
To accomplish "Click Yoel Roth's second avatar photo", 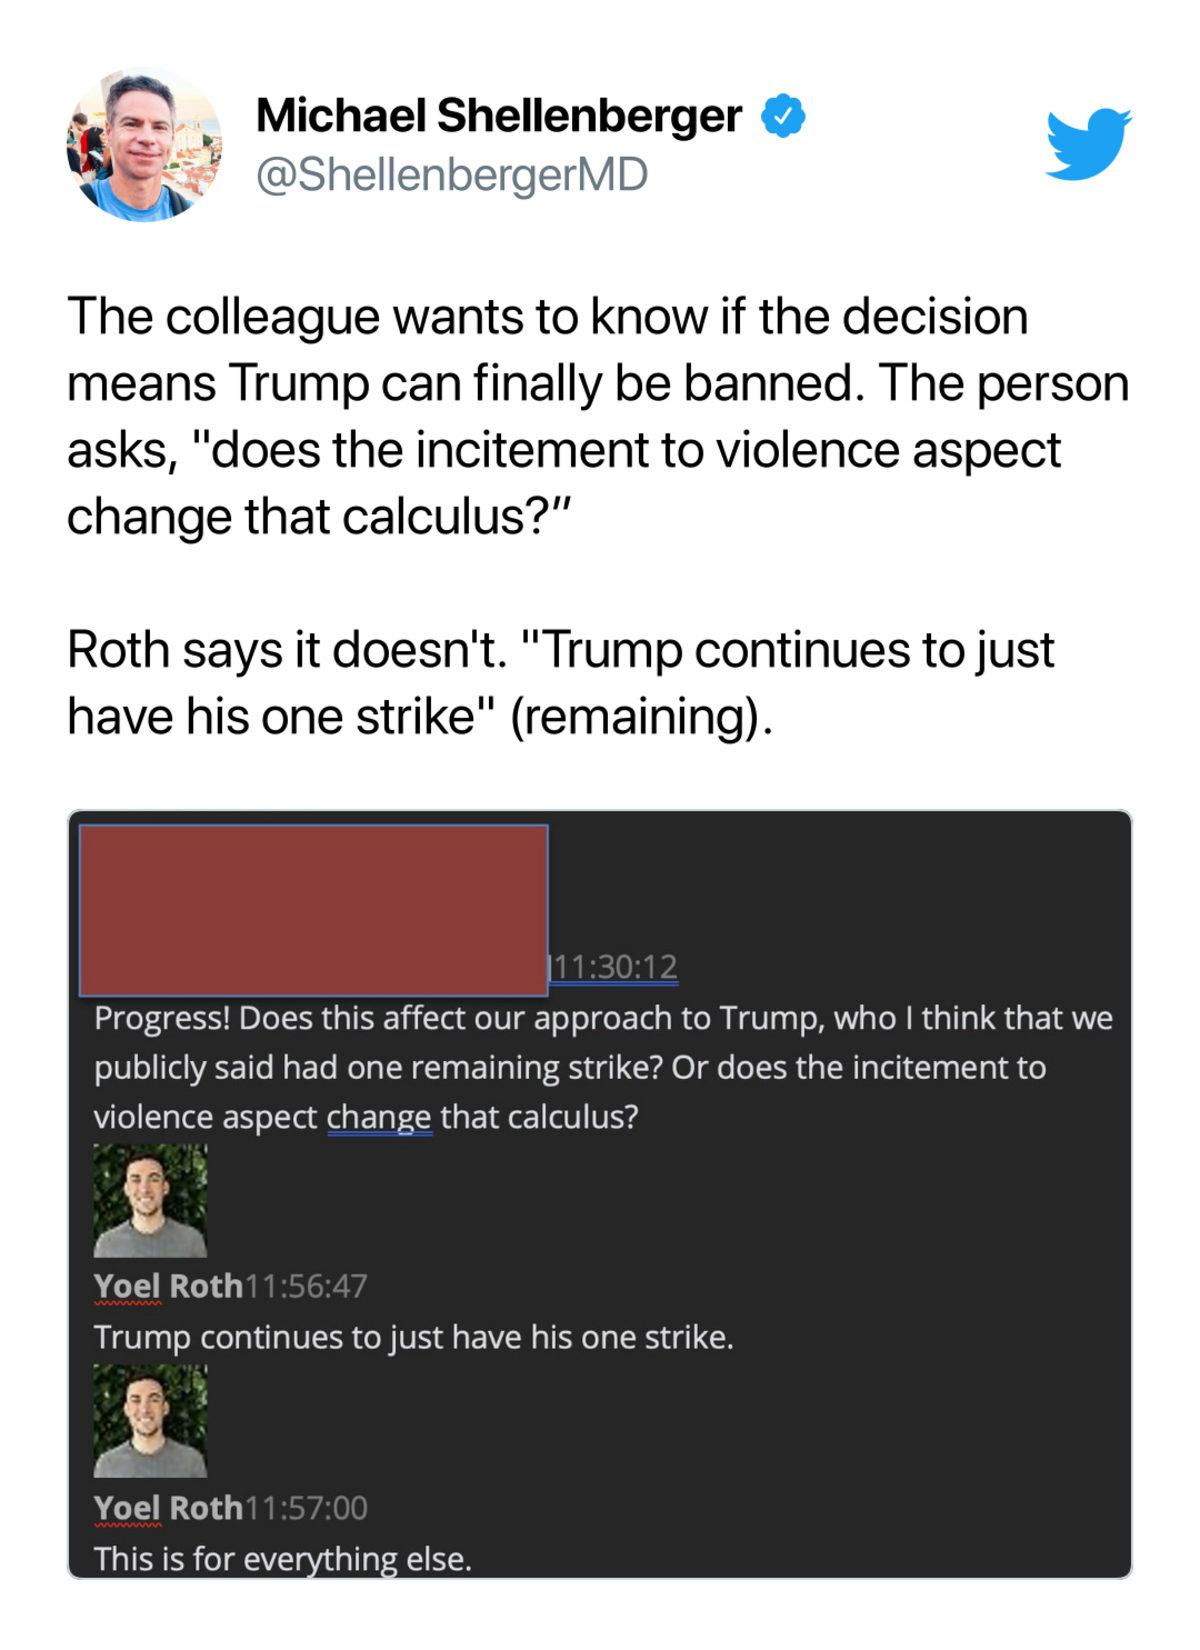I will pos(150,1421).
